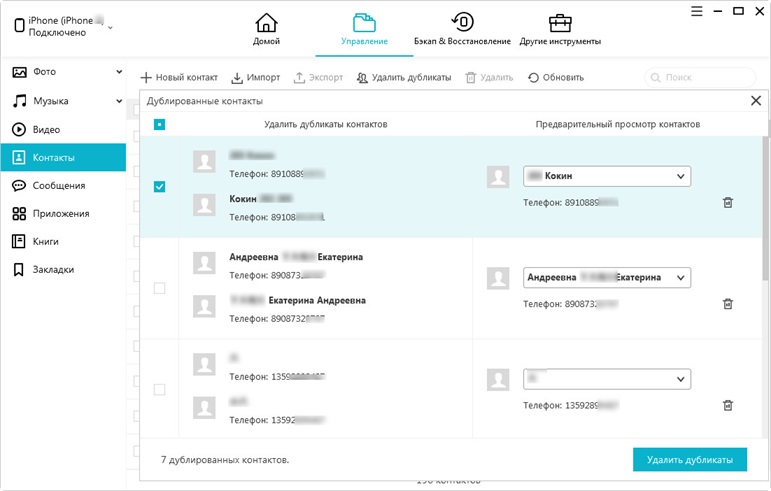
Task: Click the Другие инструменты toolbox icon
Action: (560, 23)
